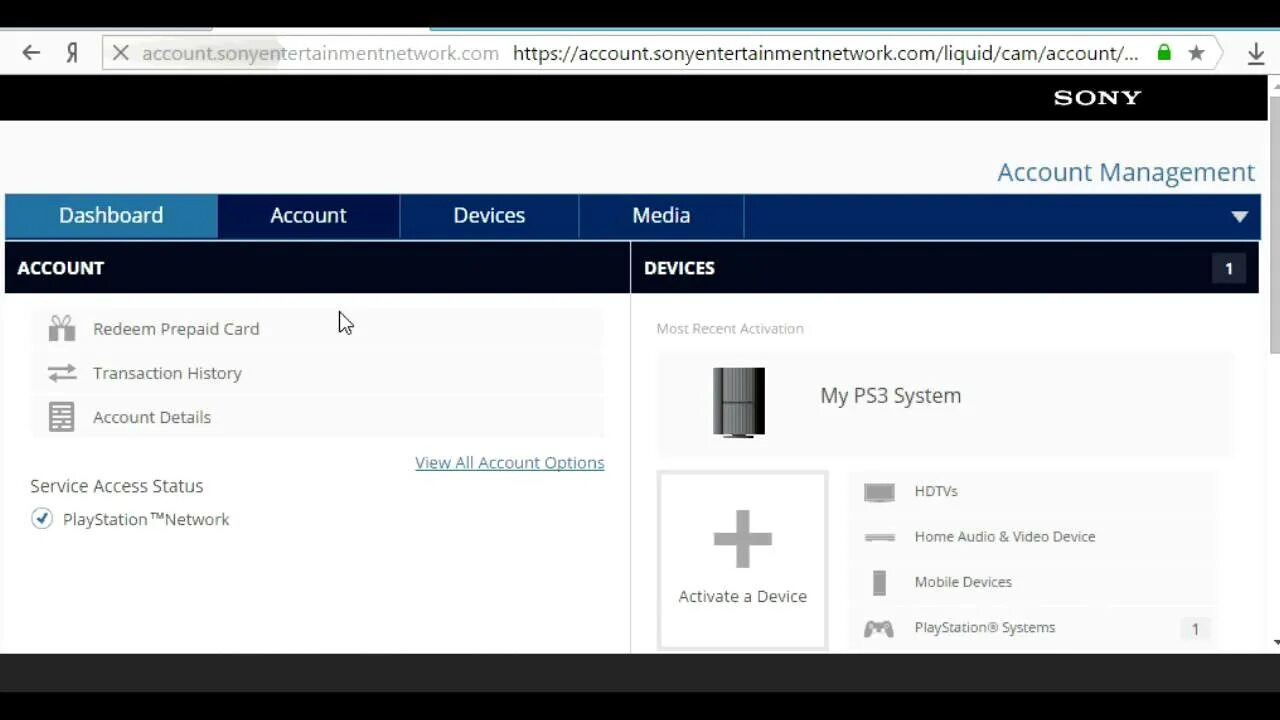Viewport: 1280px width, 720px height.
Task: Click the Most Recent Activation label
Action: [x=730, y=328]
